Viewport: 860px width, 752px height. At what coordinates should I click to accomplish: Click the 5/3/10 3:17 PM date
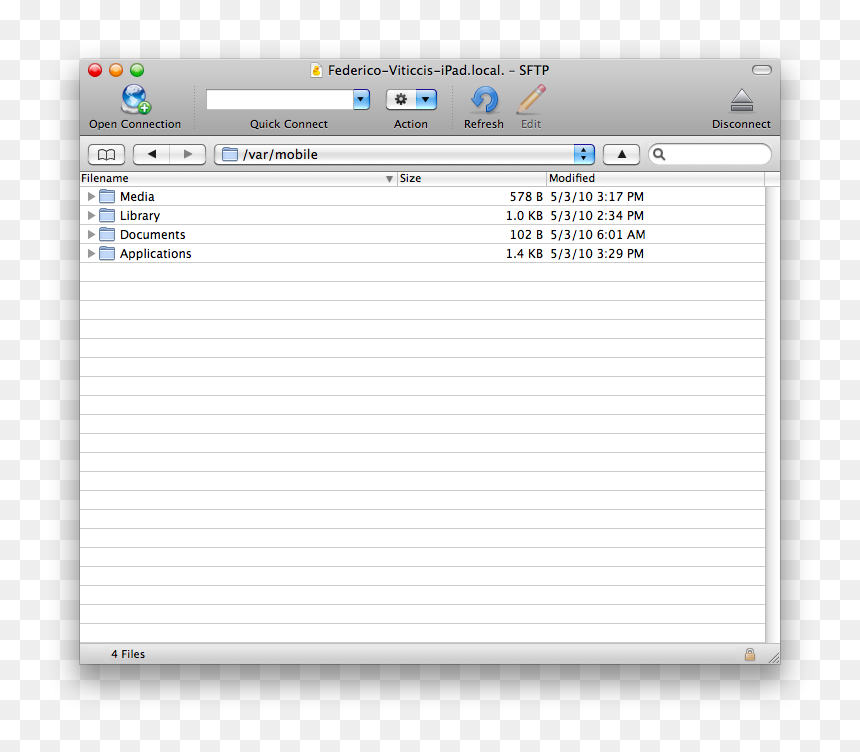[x=597, y=196]
